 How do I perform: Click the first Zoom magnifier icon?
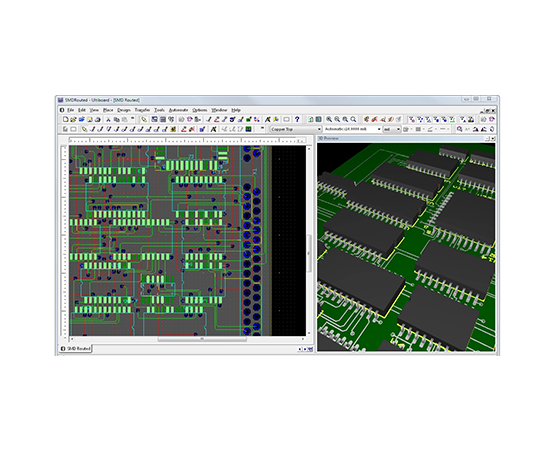[x=329, y=120]
